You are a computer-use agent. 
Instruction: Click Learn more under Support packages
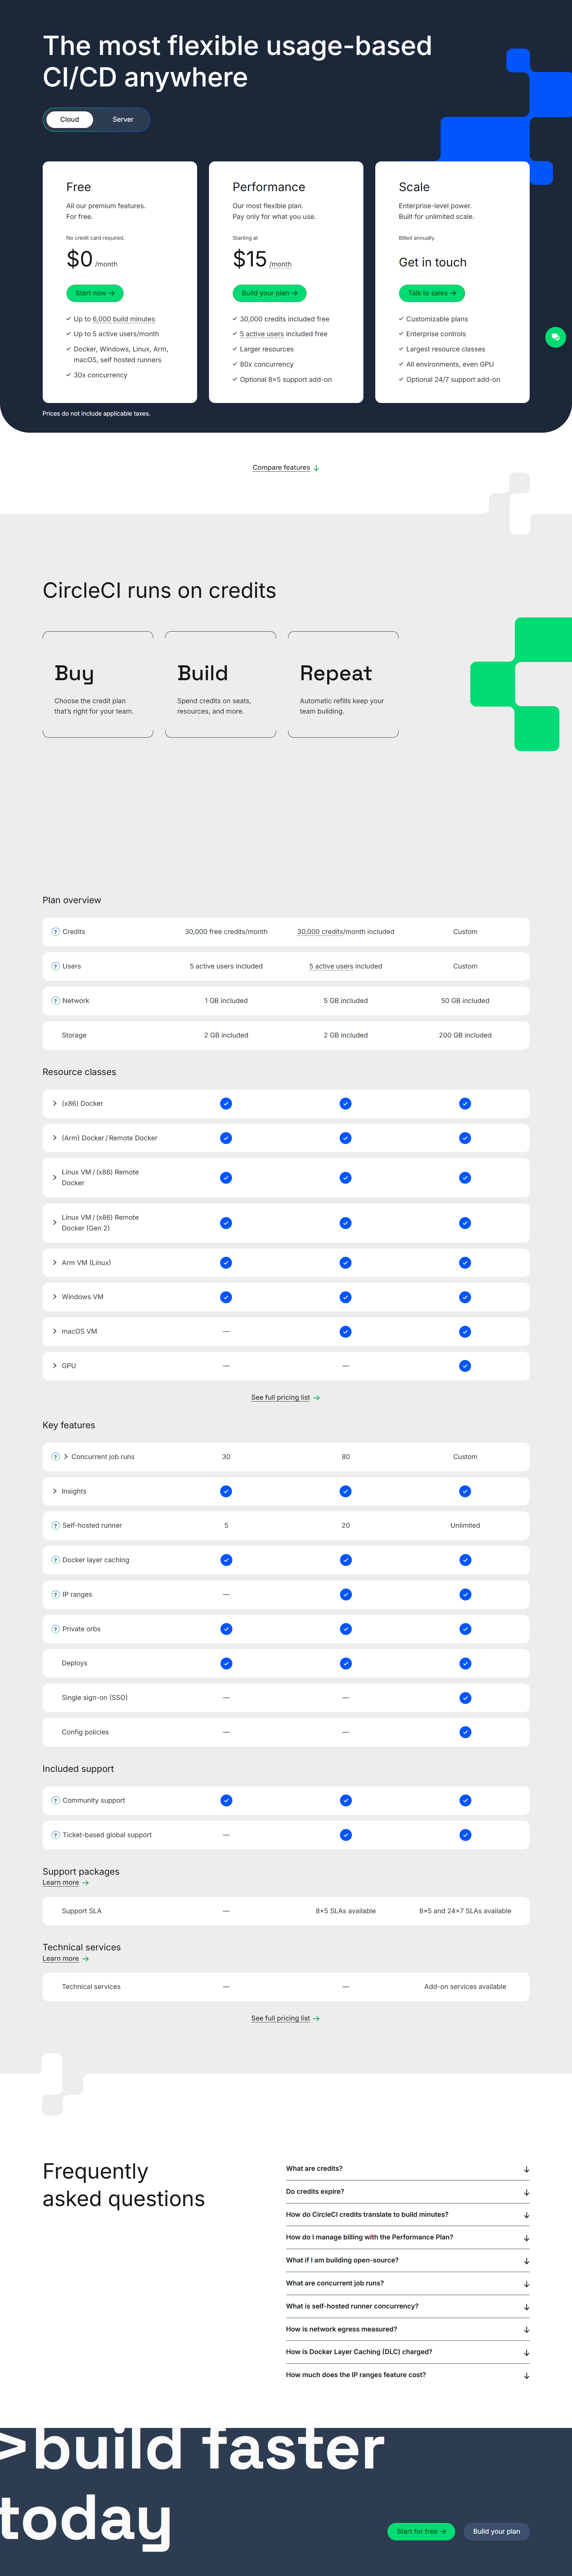(60, 1883)
